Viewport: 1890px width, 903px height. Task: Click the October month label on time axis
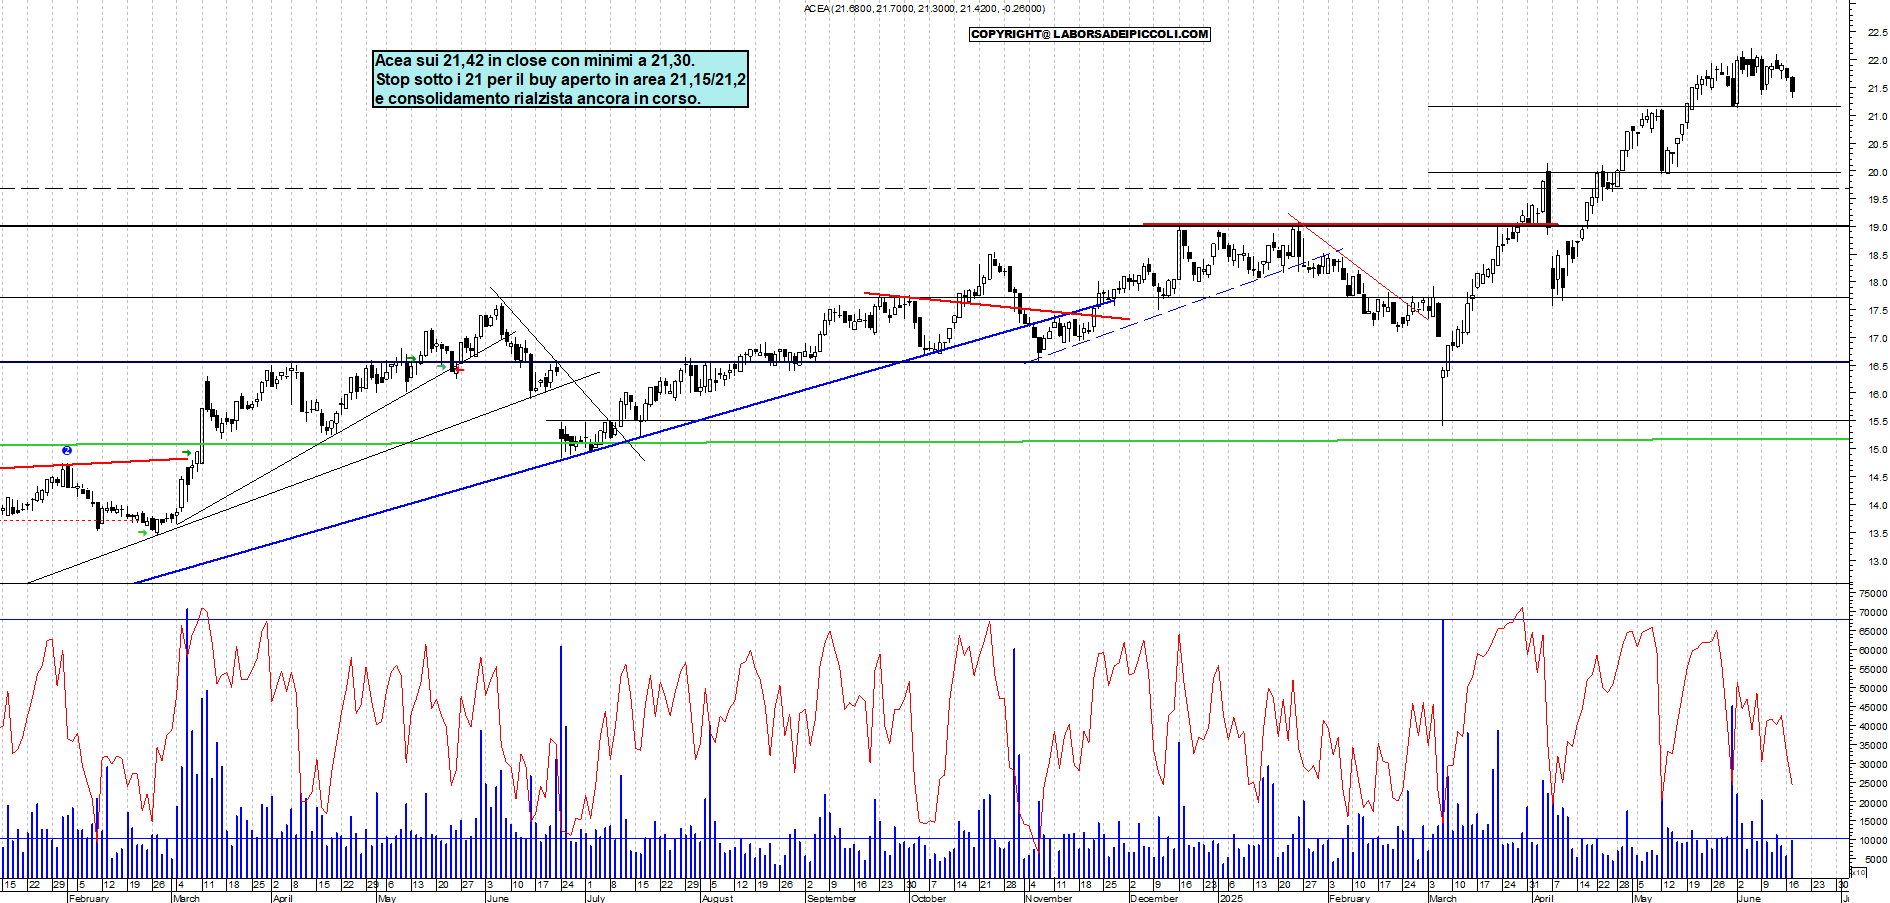tap(928, 898)
